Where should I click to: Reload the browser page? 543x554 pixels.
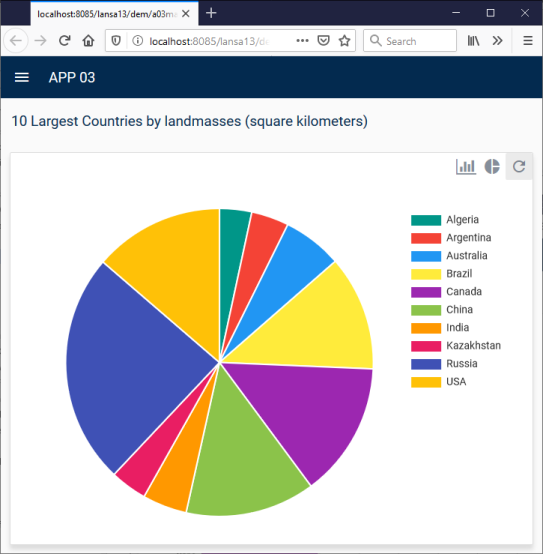[64, 41]
